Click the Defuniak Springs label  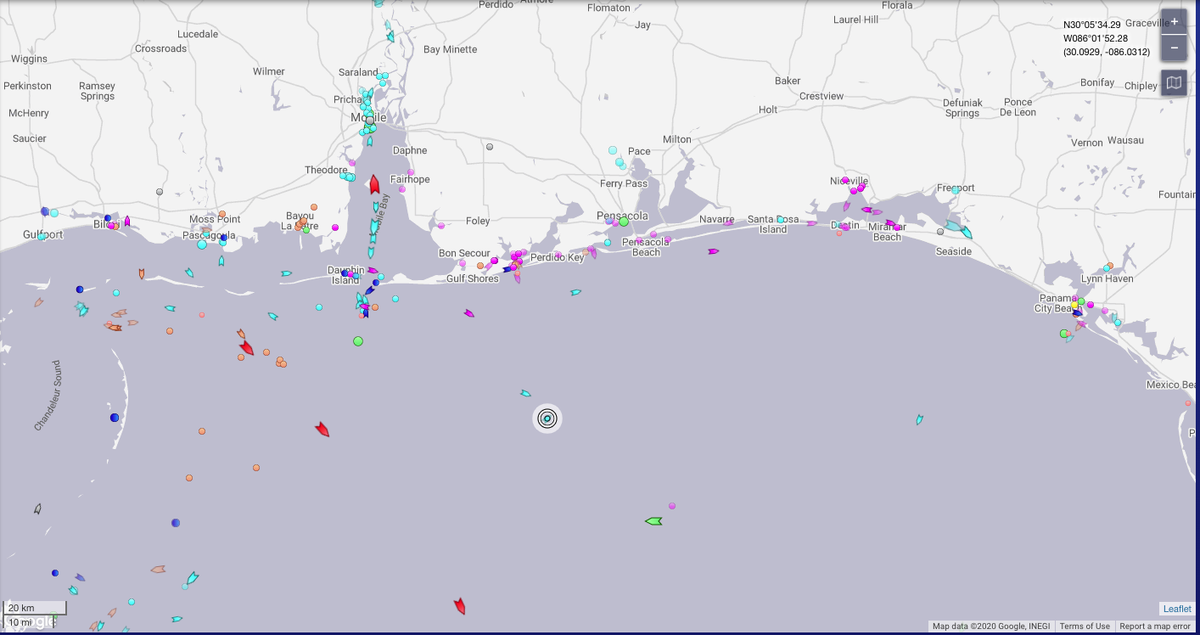(x=963, y=108)
